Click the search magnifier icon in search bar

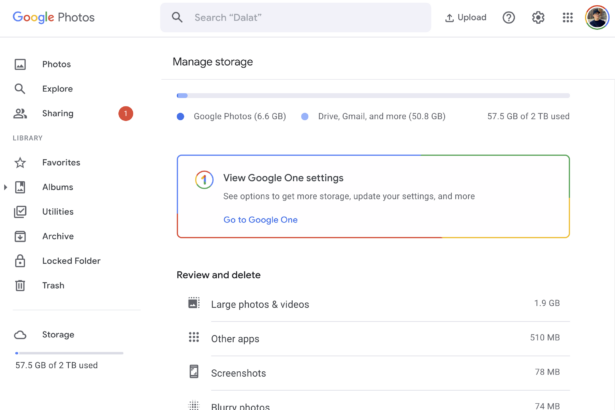coord(177,17)
